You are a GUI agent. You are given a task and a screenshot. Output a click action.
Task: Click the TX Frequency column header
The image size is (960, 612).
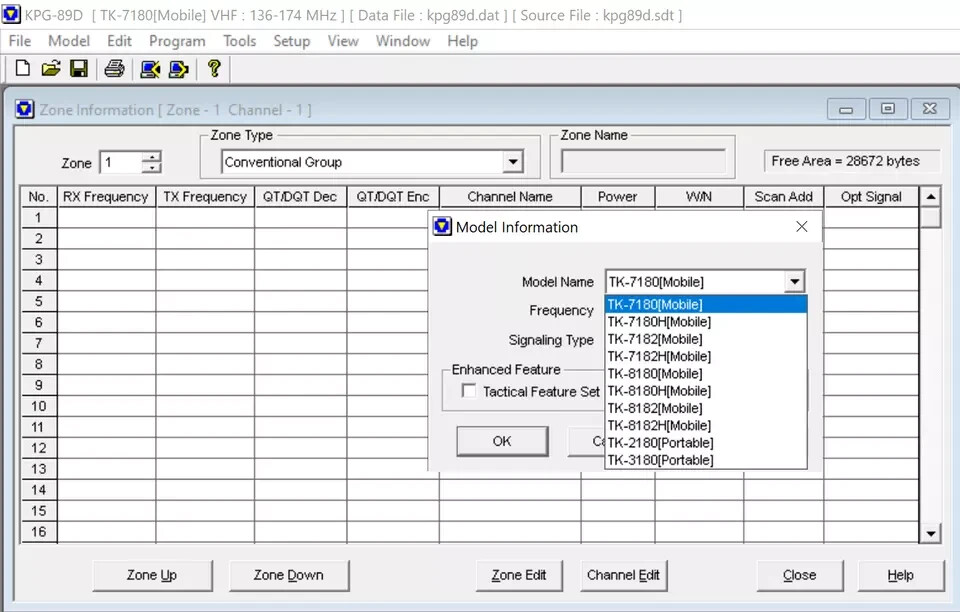pos(205,197)
